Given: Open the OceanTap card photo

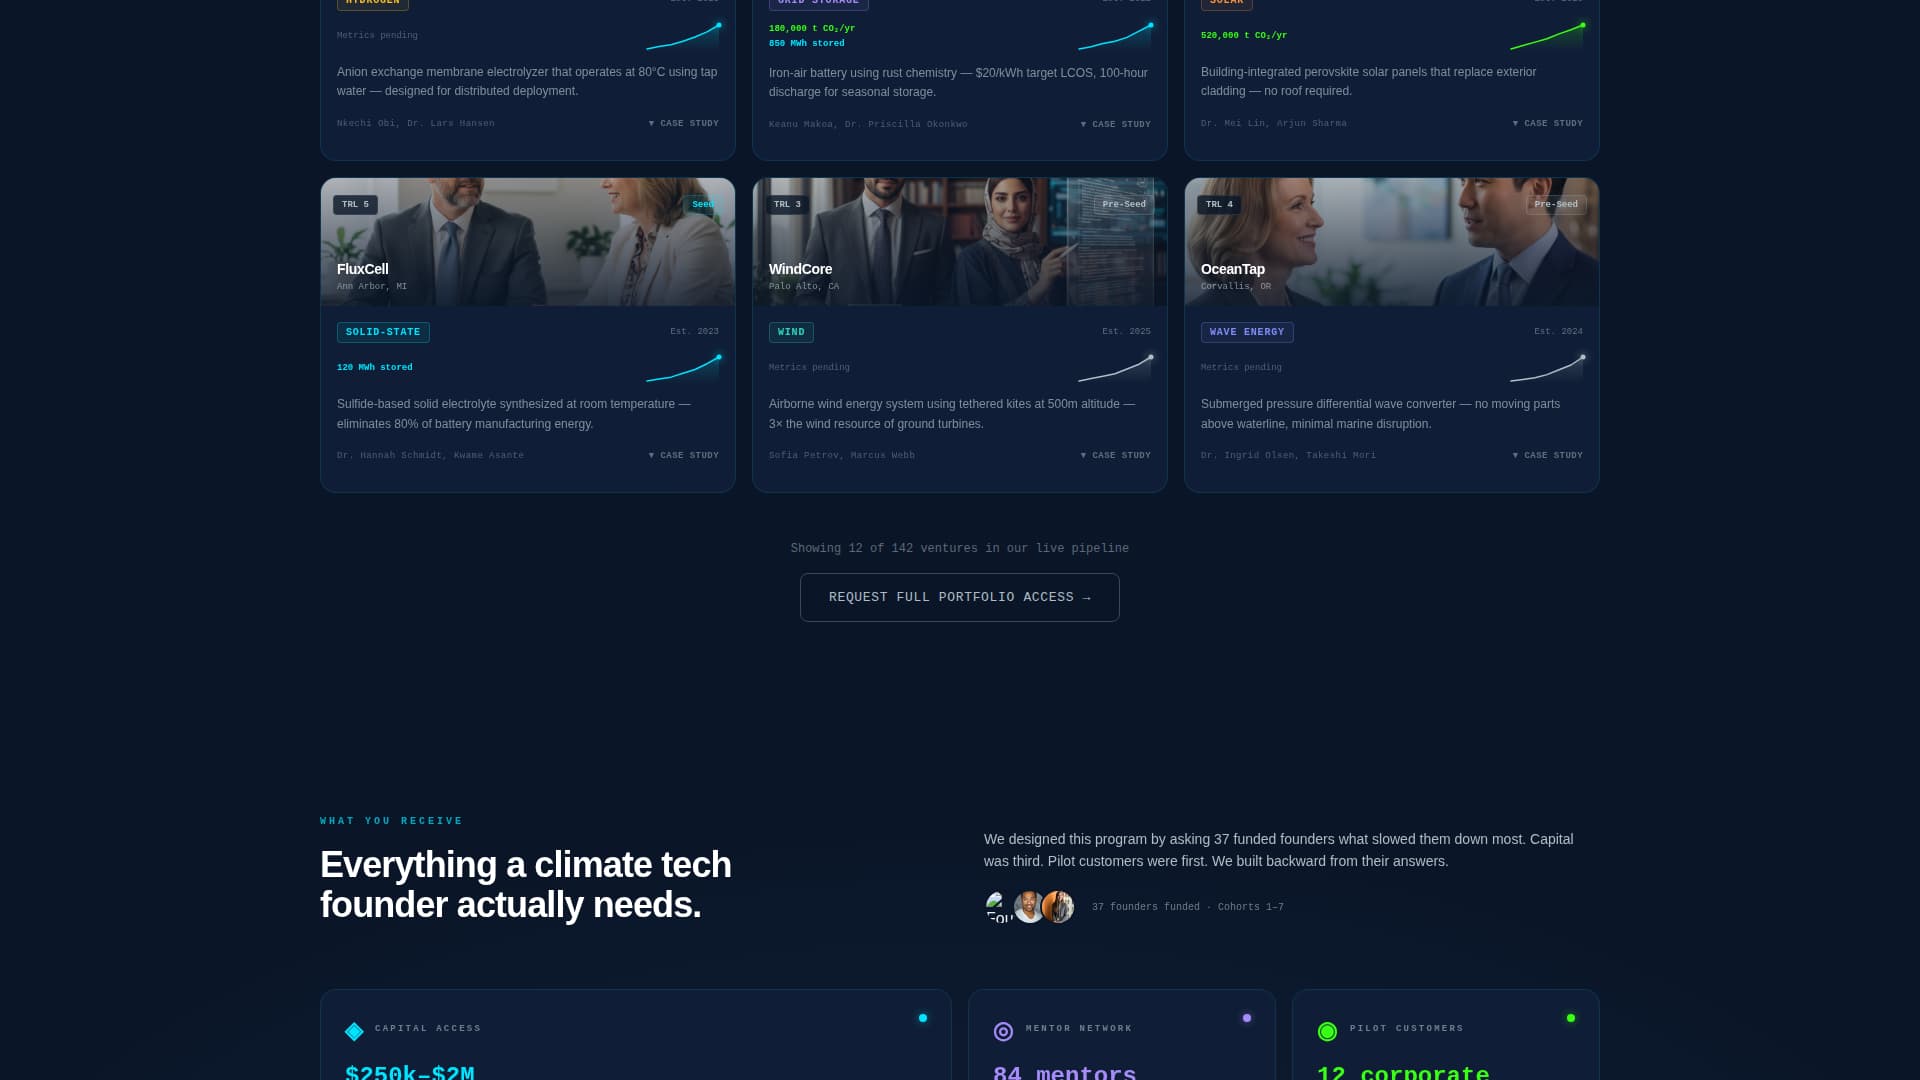Looking at the screenshot, I should pyautogui.click(x=1392, y=242).
